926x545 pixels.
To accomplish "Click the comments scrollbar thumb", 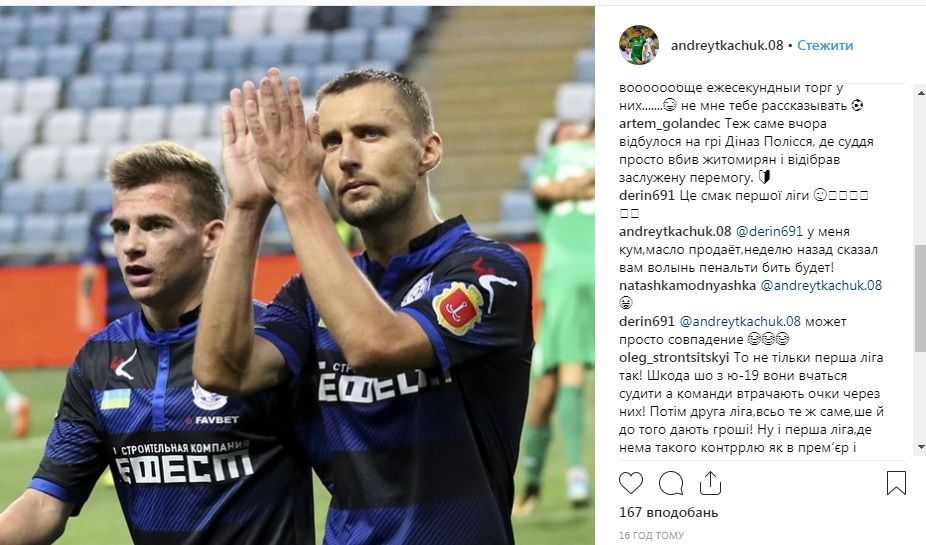I will pyautogui.click(x=920, y=299).
